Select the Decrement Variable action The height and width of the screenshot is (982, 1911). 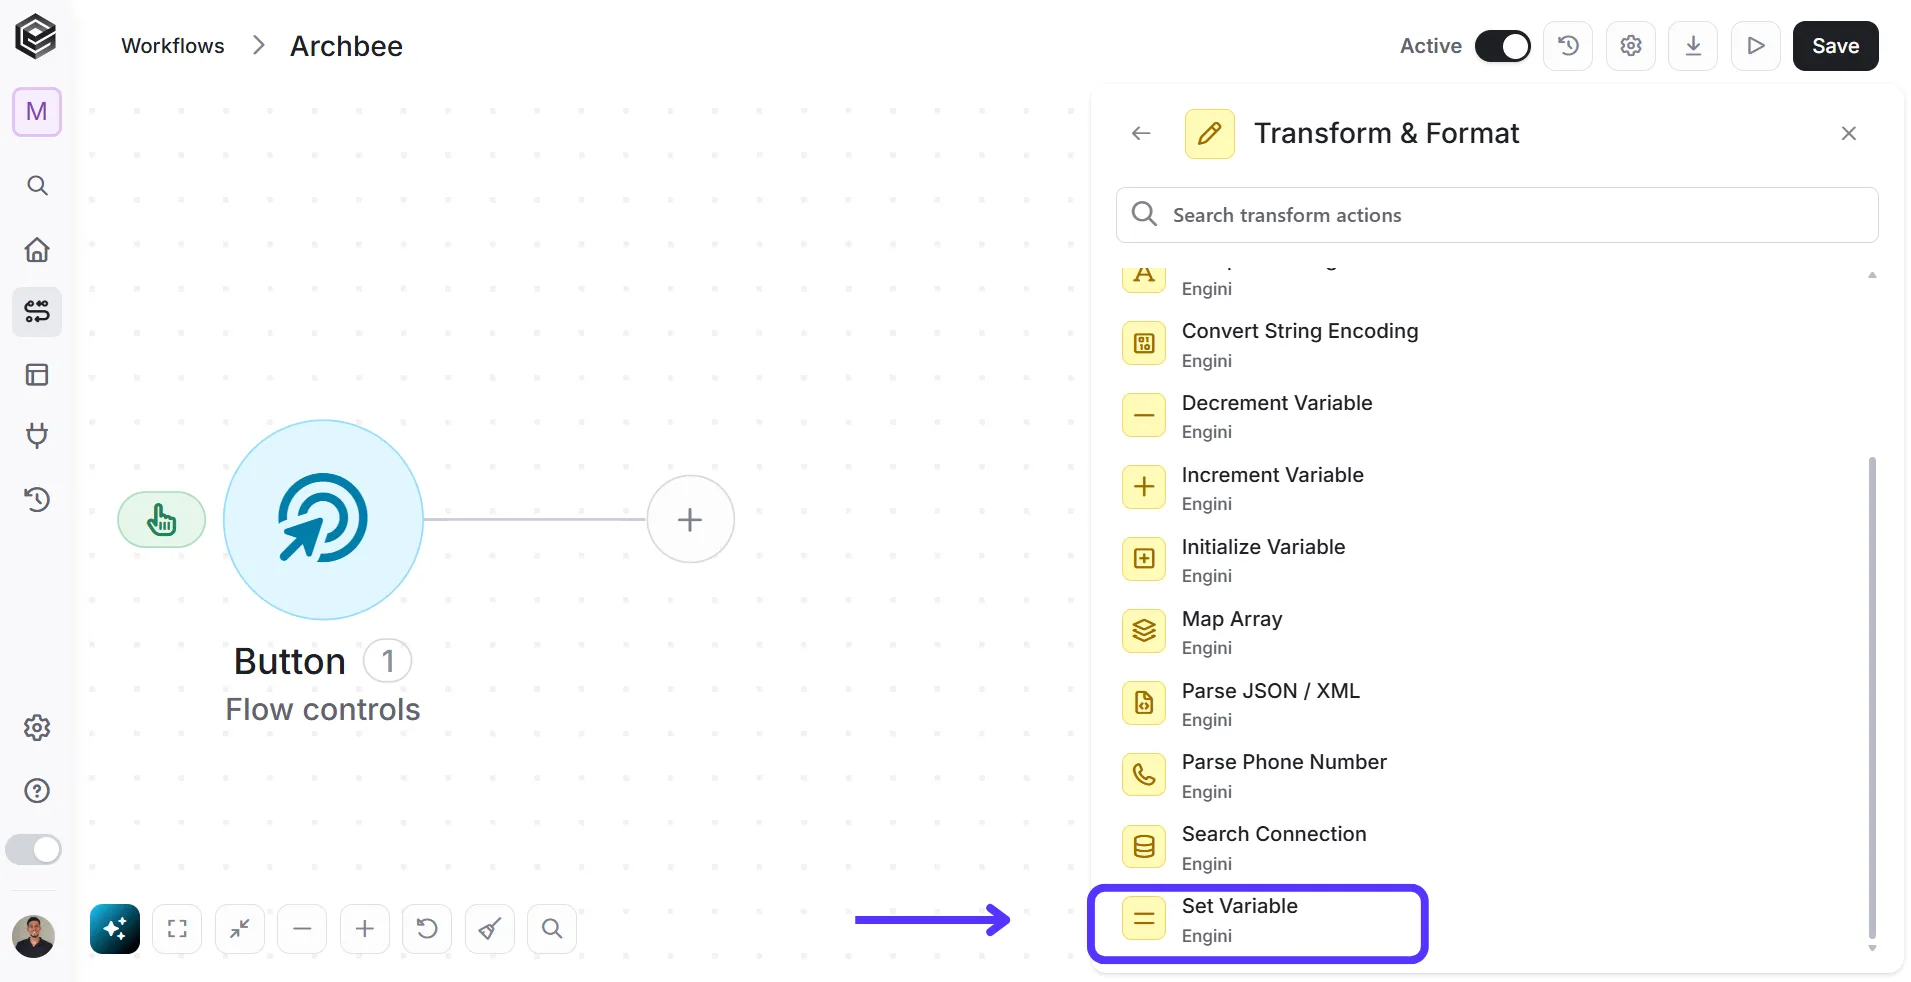click(x=1490, y=416)
